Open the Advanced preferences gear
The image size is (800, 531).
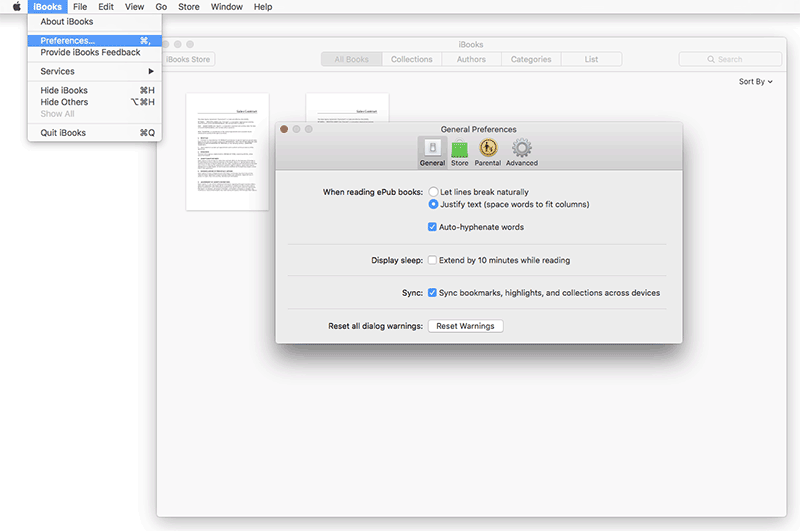coord(521,152)
